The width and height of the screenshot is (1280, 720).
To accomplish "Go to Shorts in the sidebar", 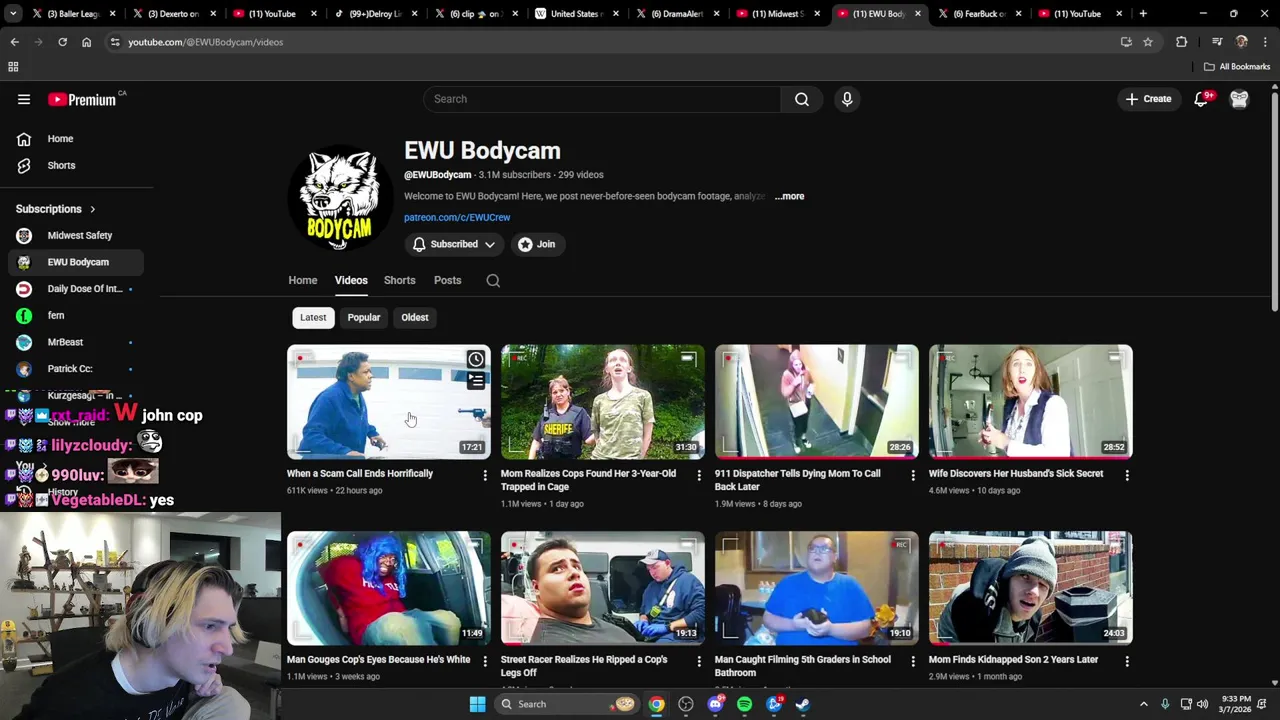I will 76,166.
